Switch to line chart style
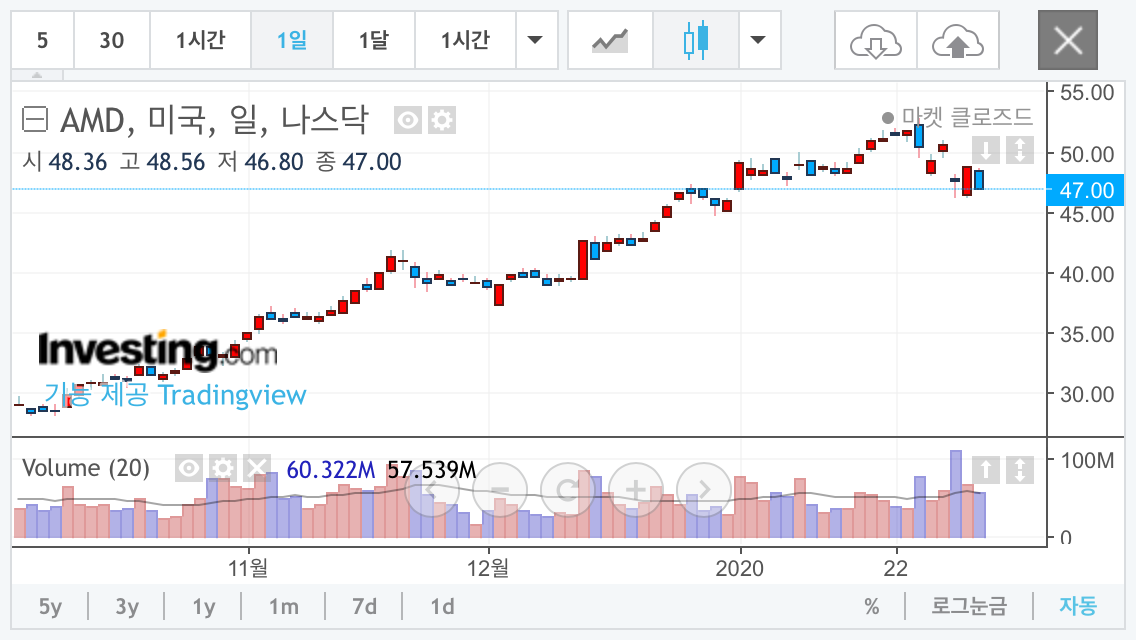The width and height of the screenshot is (1136, 640). tap(610, 40)
